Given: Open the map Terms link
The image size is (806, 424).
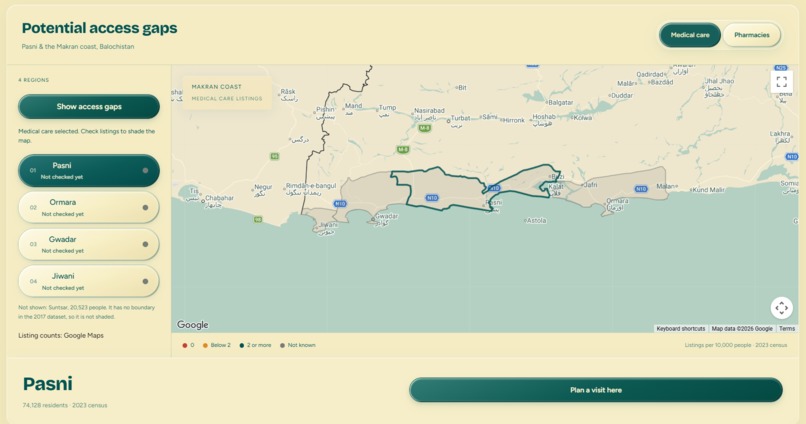Looking at the screenshot, I should pyautogui.click(x=786, y=328).
